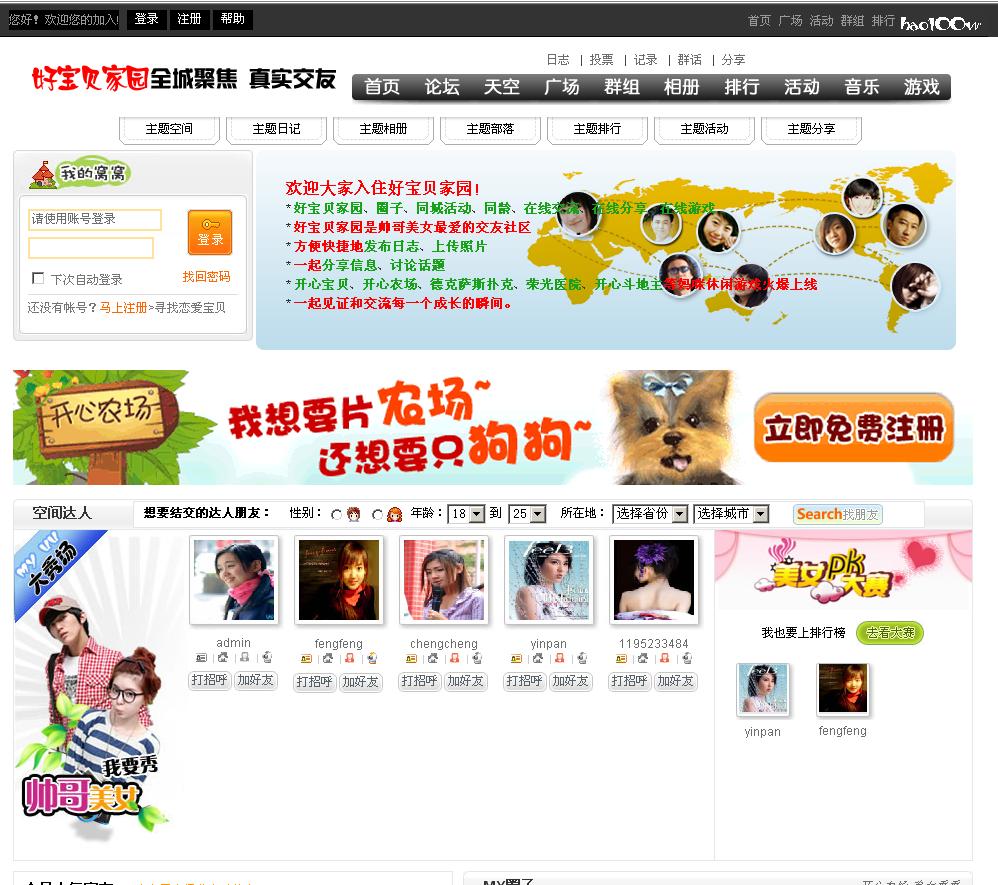Click the male face gender icon
The height and width of the screenshot is (885, 998).
[x=354, y=514]
